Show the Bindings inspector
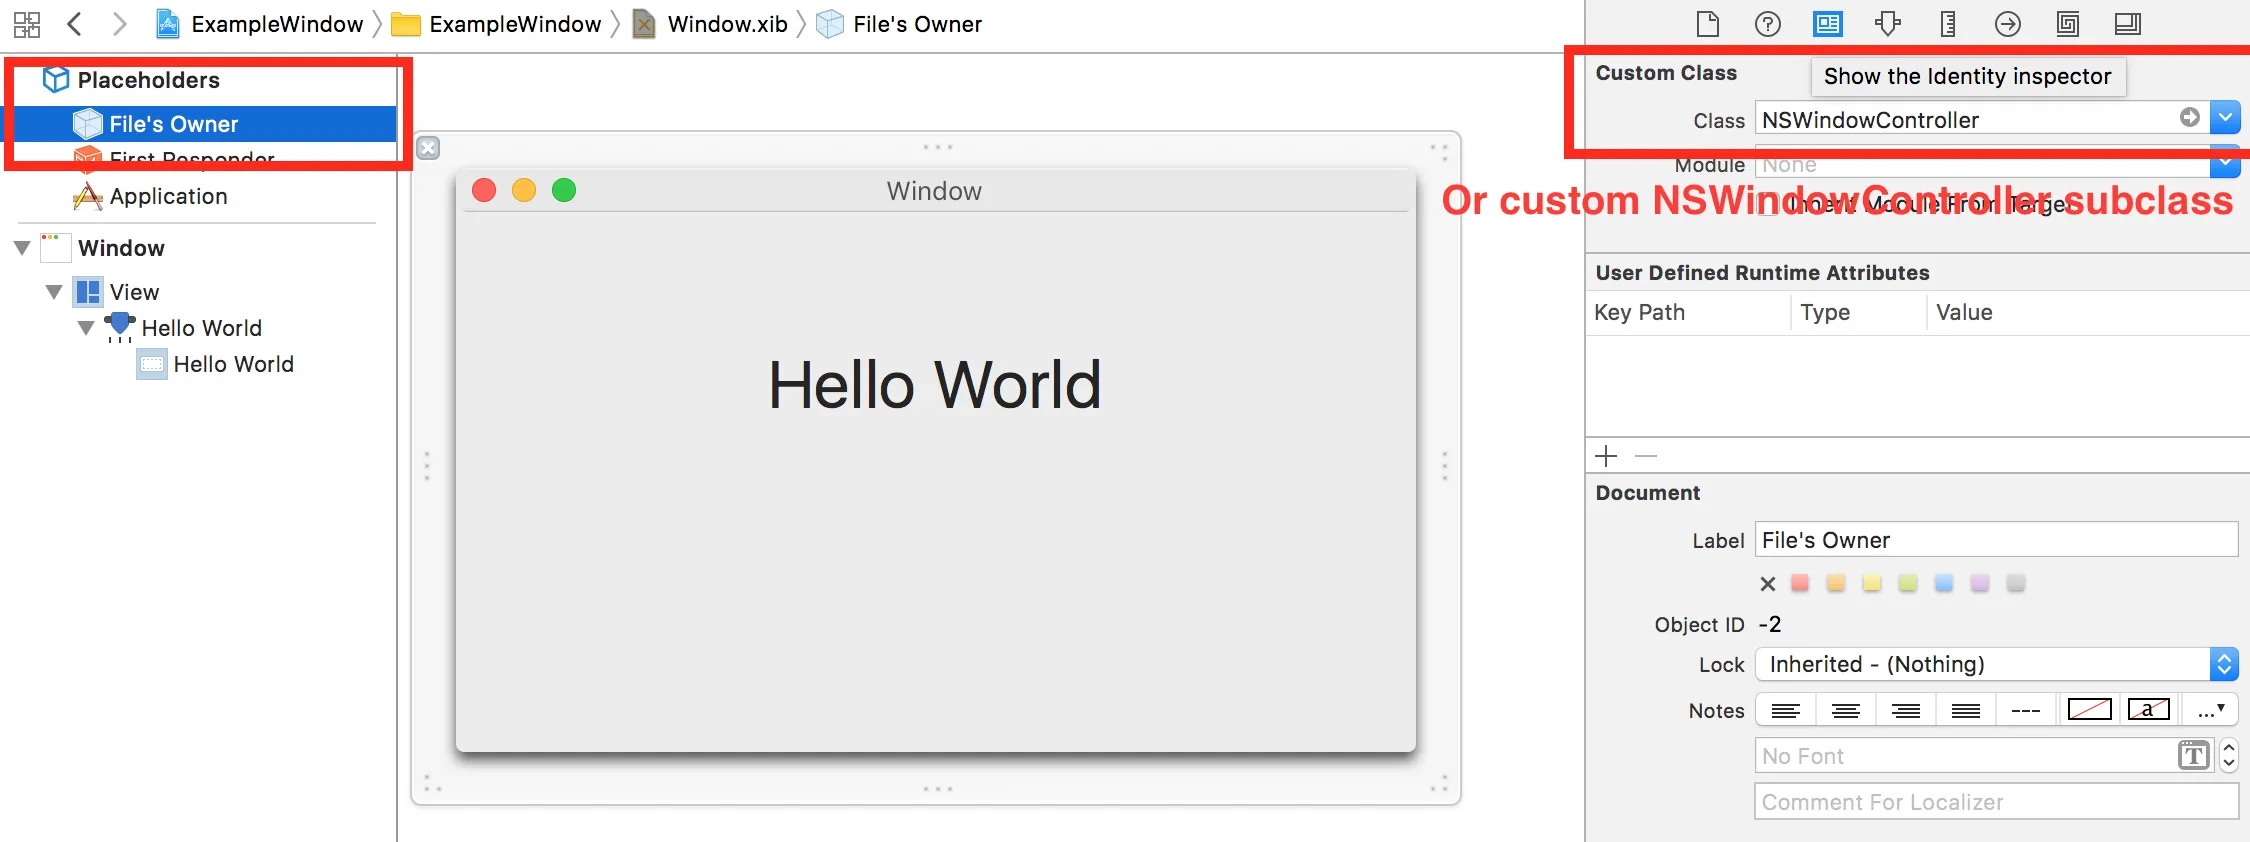This screenshot has width=2250, height=842. tap(2068, 24)
